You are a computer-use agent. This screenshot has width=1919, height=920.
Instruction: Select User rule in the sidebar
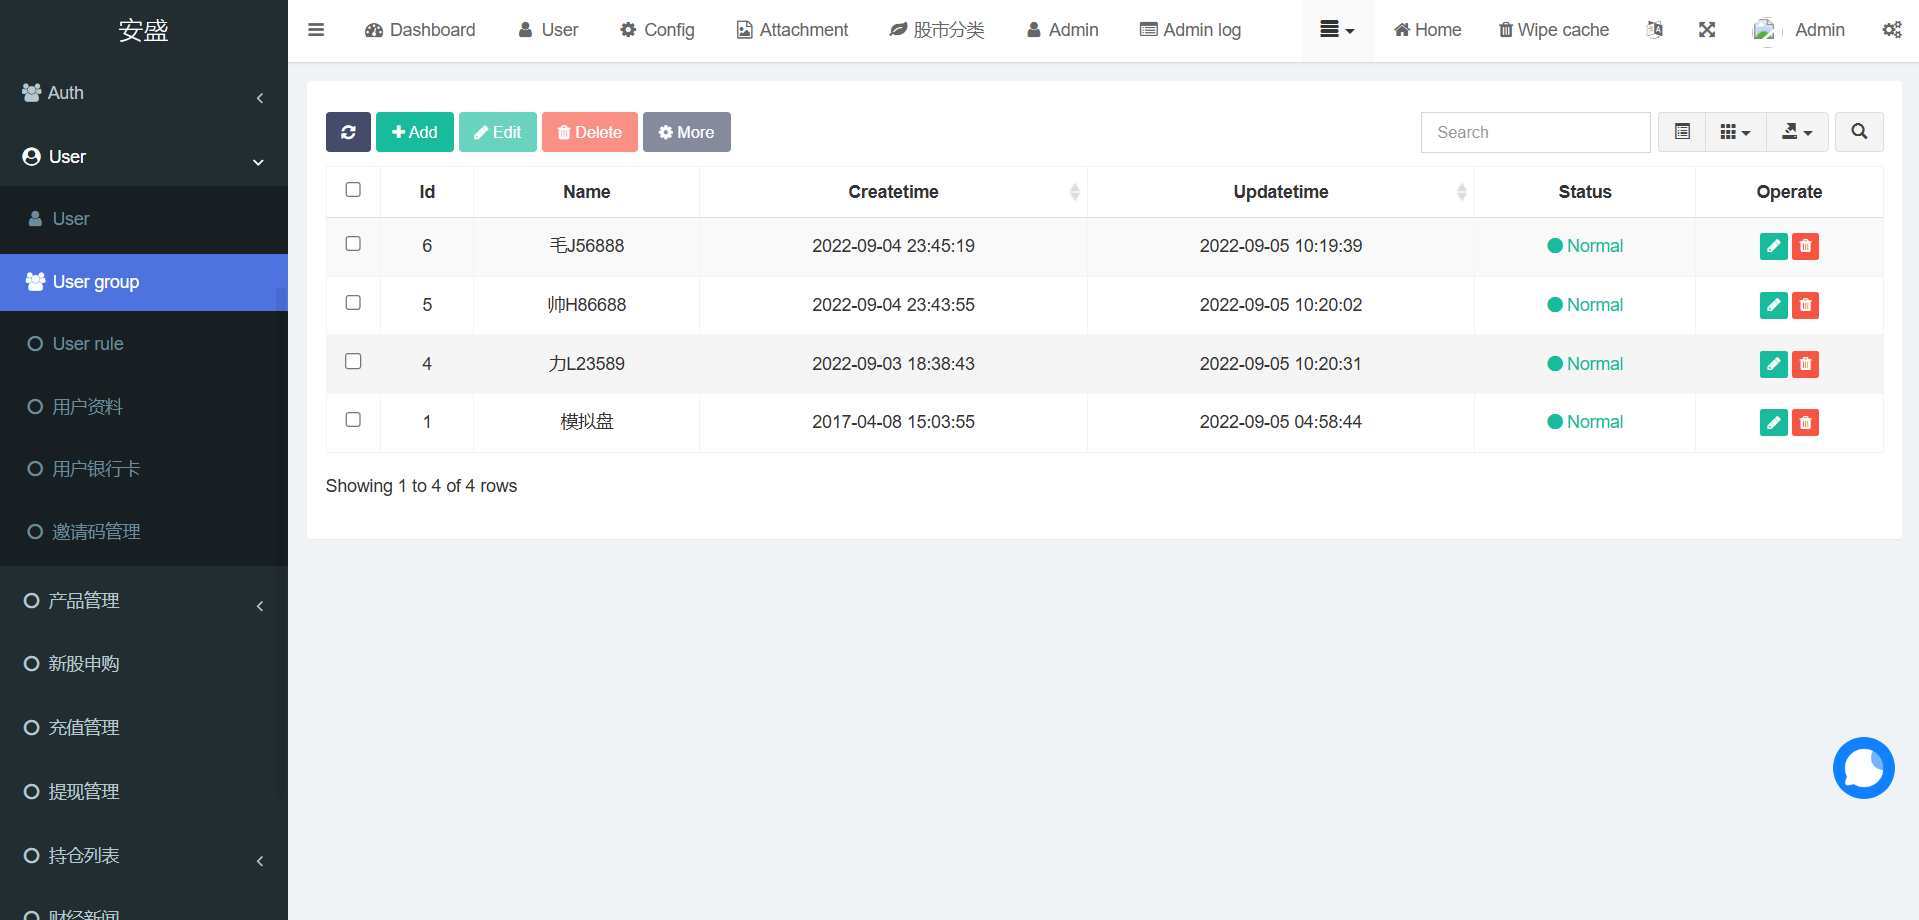[x=88, y=344]
